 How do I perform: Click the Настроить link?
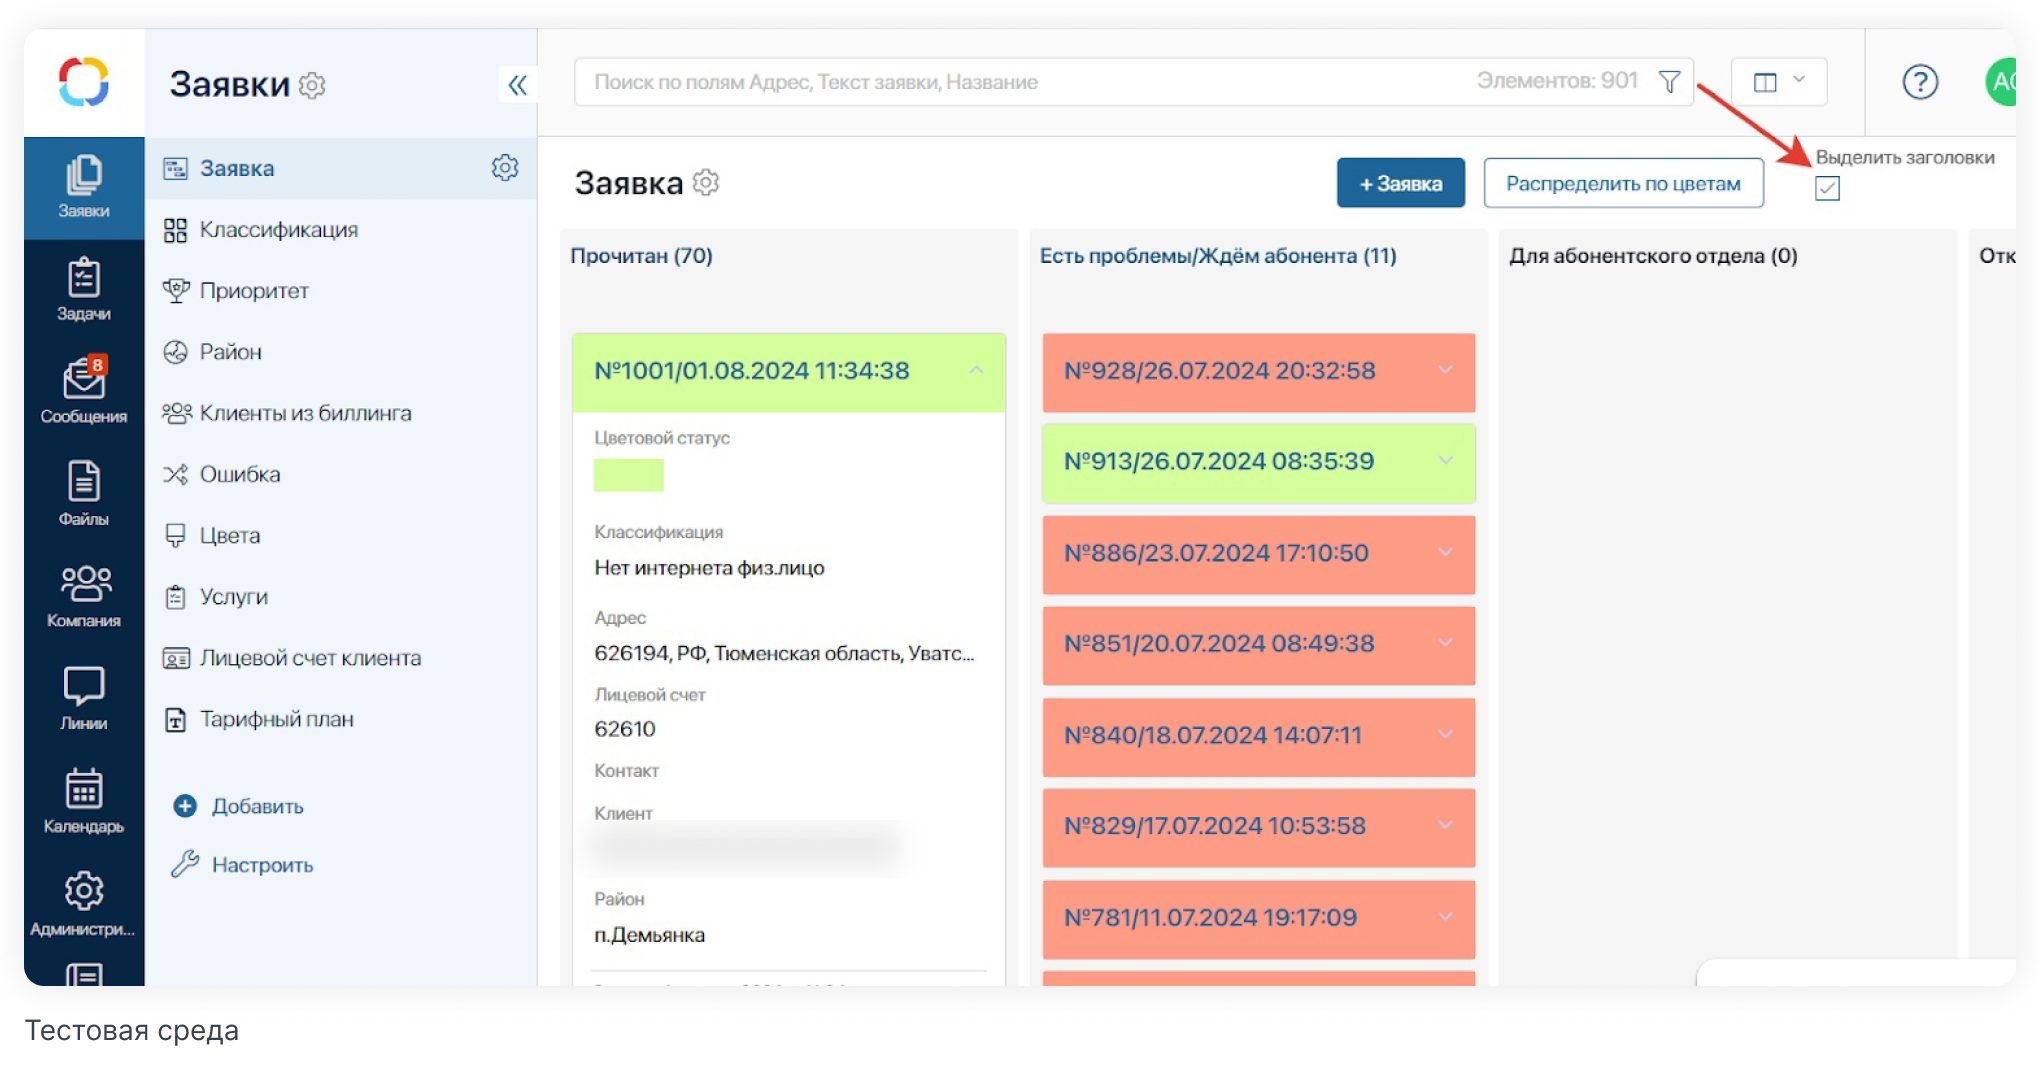point(262,864)
